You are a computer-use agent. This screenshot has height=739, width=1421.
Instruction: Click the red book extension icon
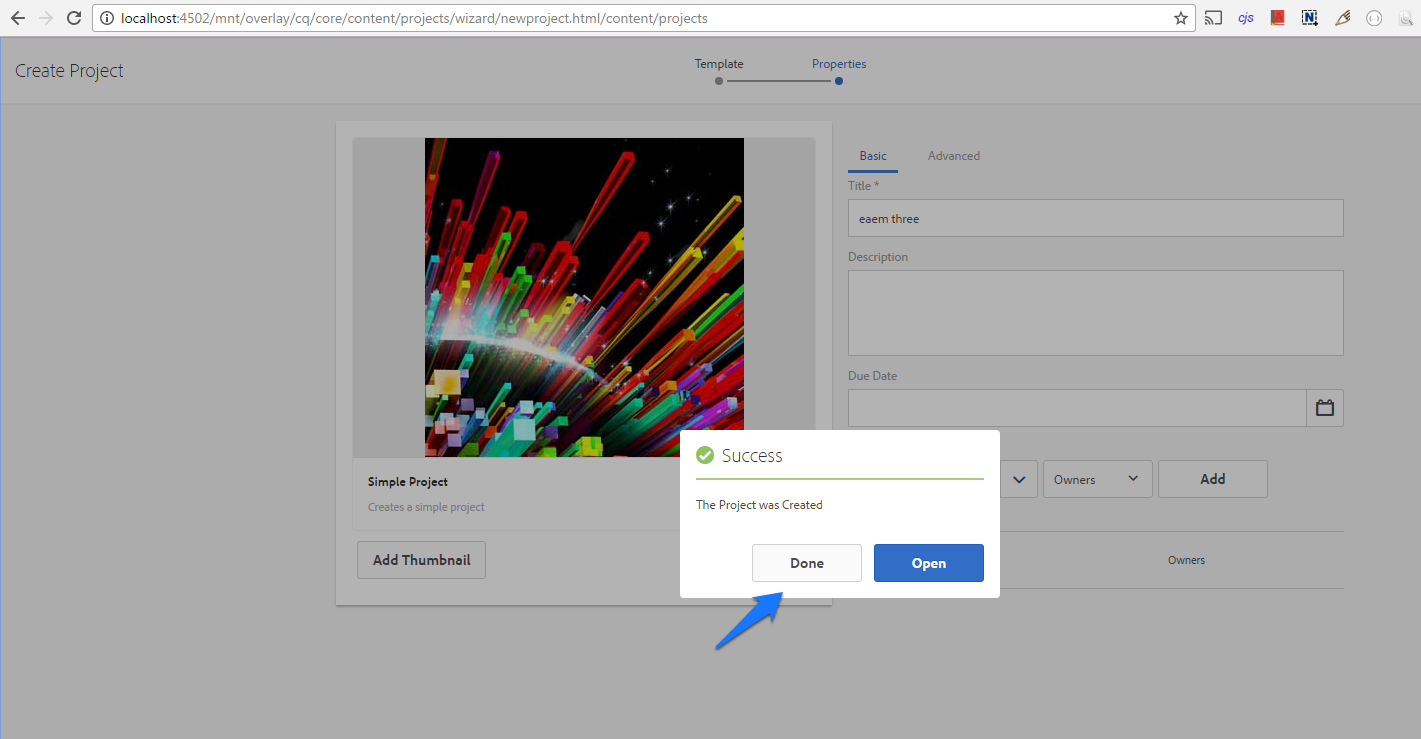click(1277, 18)
